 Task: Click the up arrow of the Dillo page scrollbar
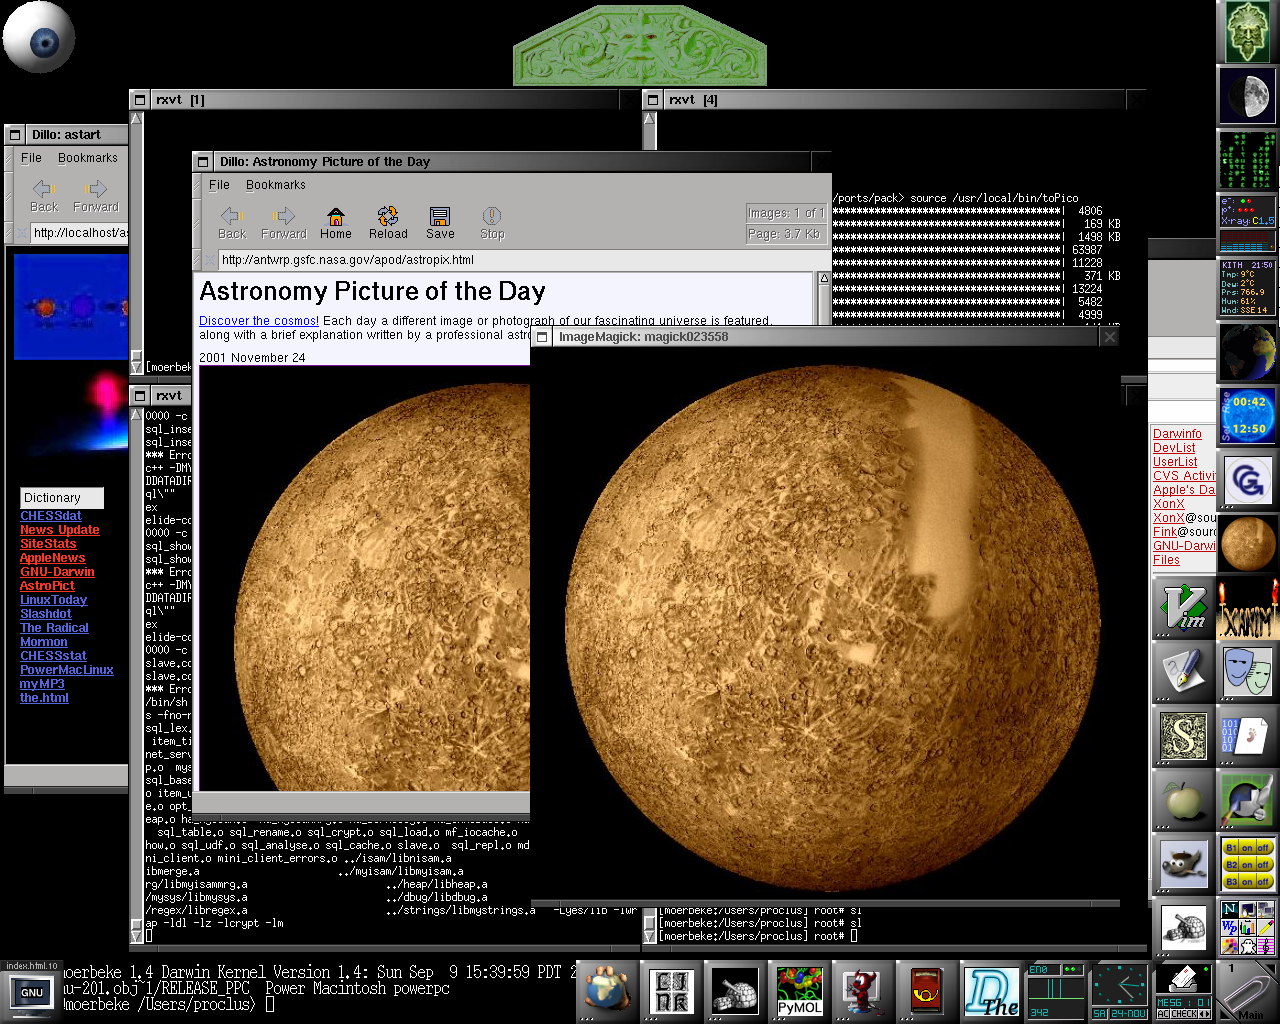click(825, 279)
